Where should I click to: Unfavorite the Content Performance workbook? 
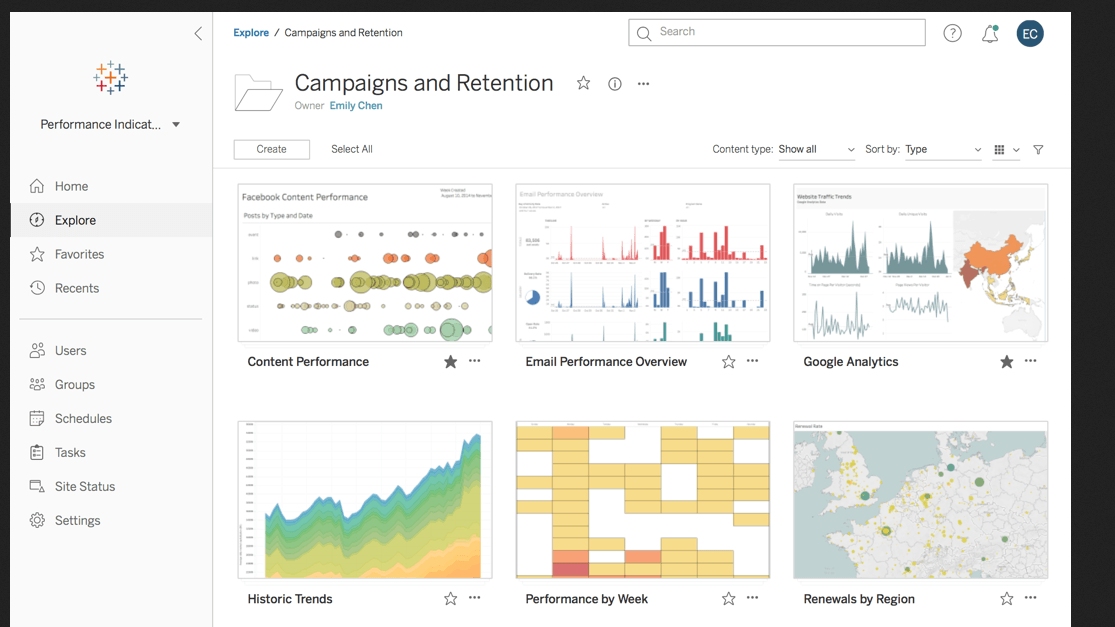pyautogui.click(x=451, y=362)
